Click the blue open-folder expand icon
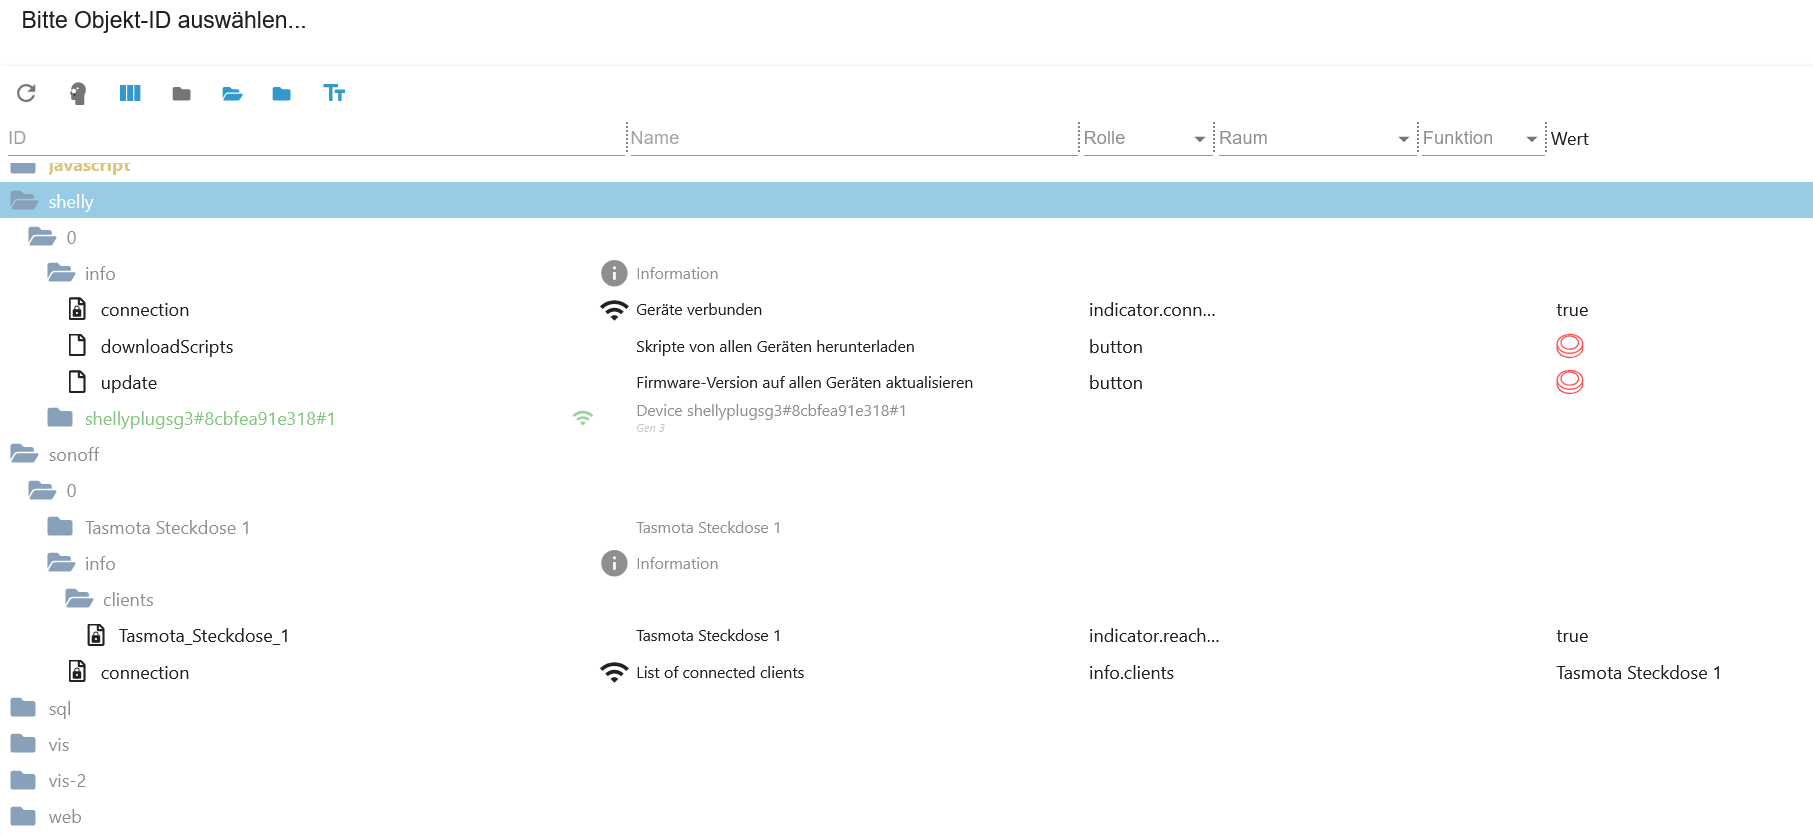This screenshot has height=834, width=1813. point(232,93)
